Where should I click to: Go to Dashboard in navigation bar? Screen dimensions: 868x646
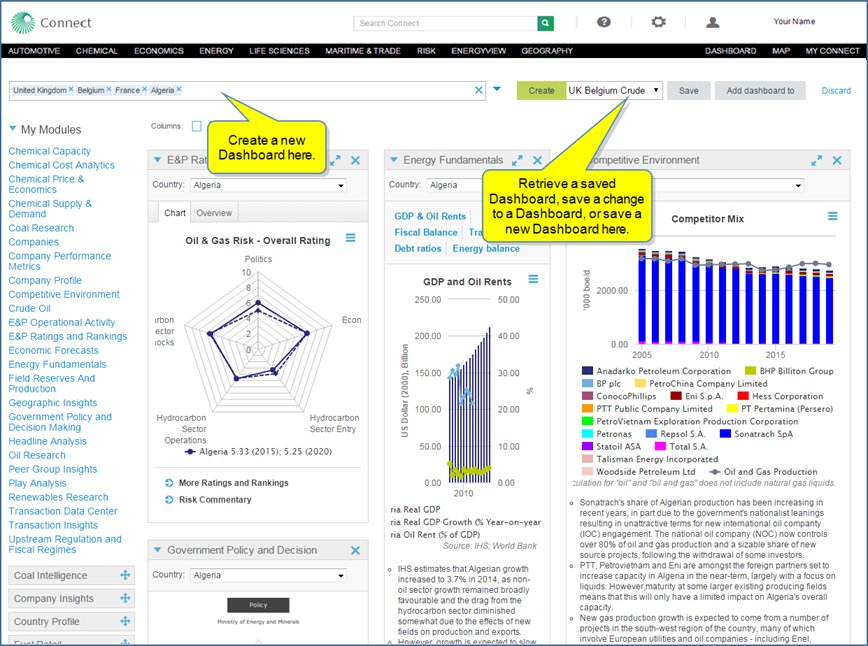[730, 51]
